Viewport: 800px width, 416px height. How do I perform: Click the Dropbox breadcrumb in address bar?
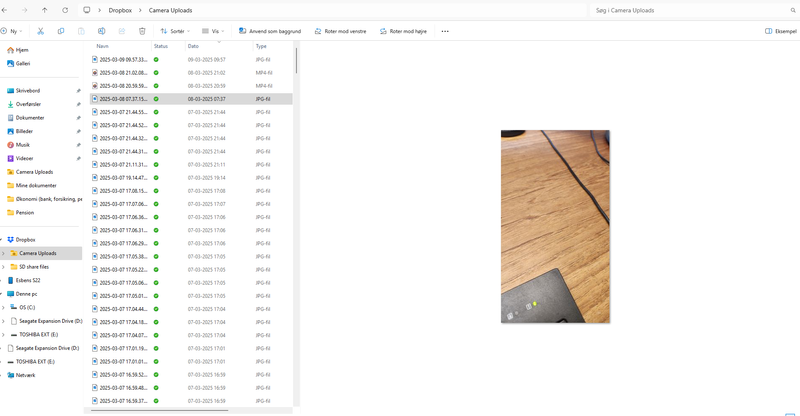coord(120,10)
